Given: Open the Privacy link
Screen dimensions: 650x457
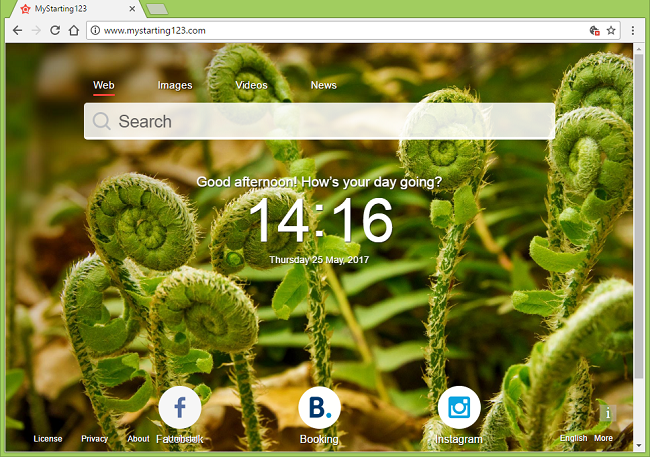Looking at the screenshot, I should 94,438.
